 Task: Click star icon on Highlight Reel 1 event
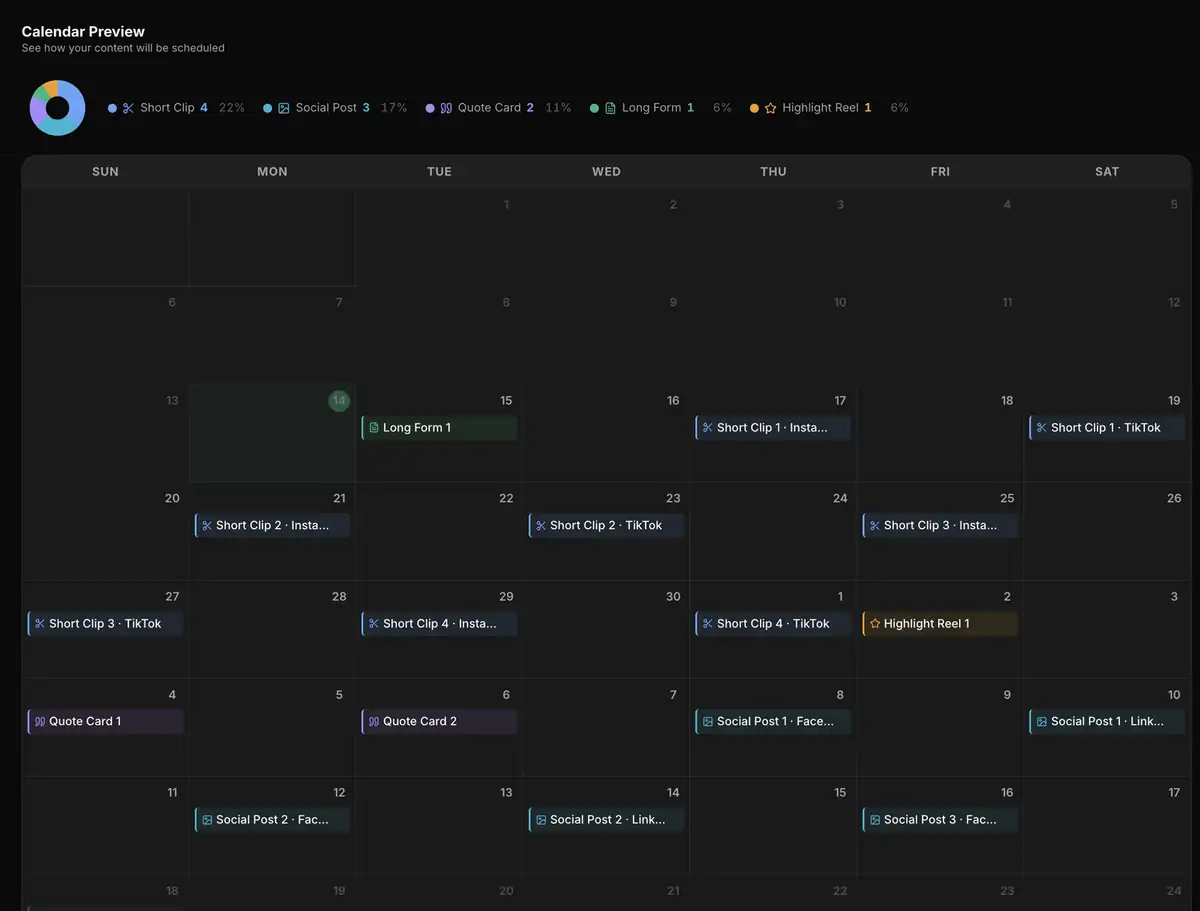pyautogui.click(x=875, y=624)
